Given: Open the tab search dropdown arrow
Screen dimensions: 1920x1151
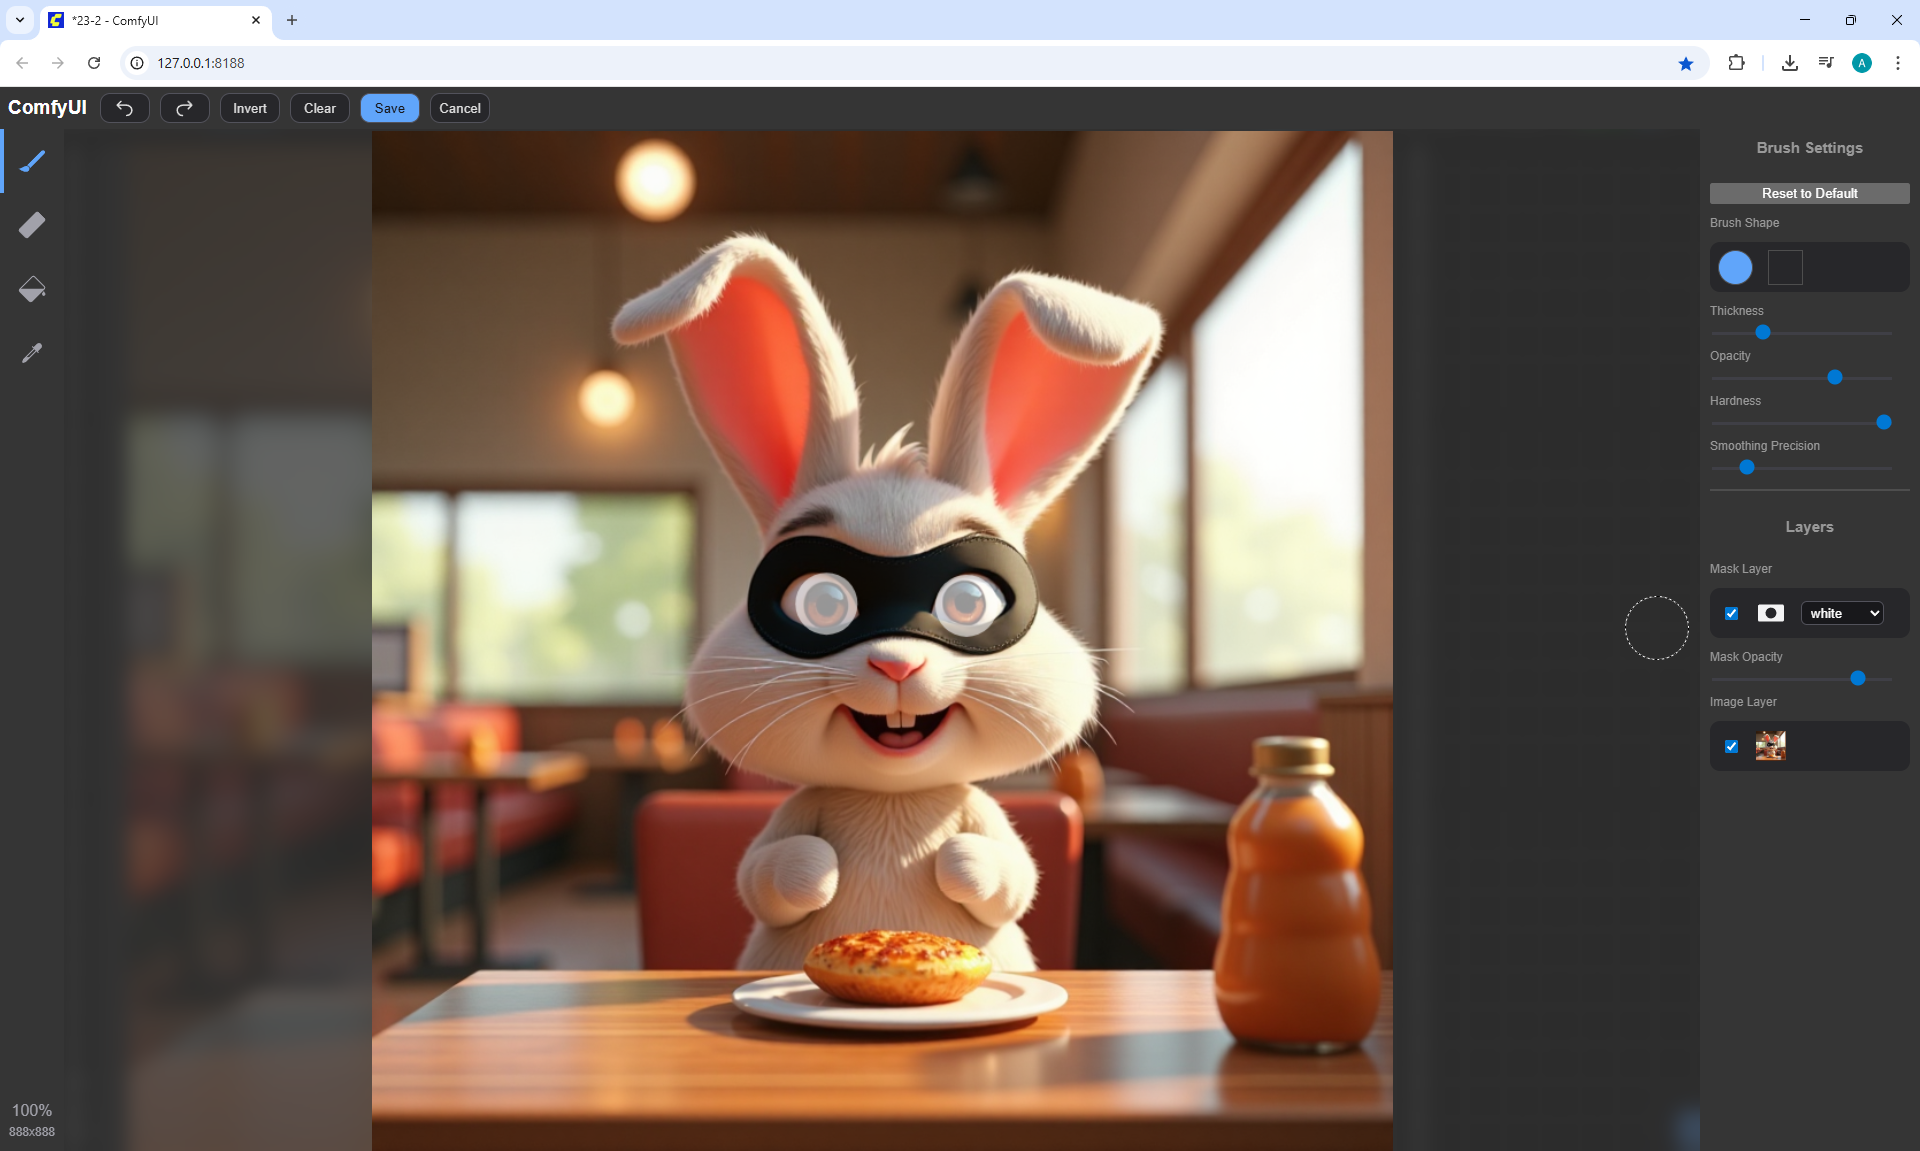Looking at the screenshot, I should [19, 20].
